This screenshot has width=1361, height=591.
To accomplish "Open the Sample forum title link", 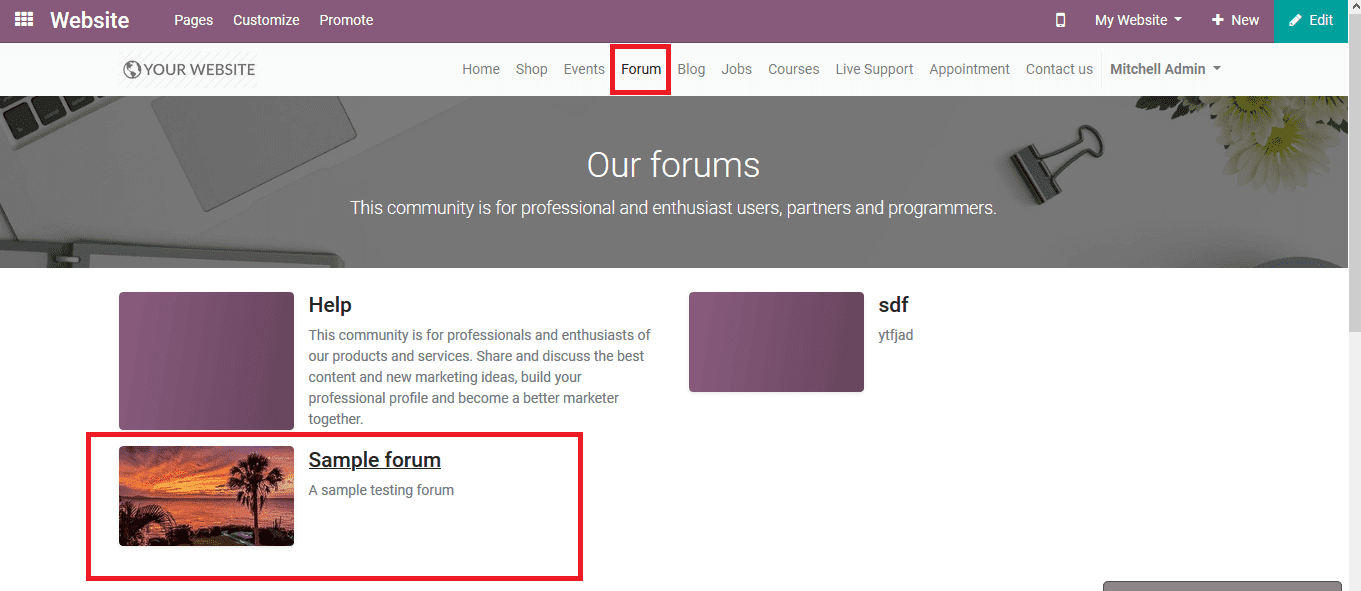I will click(374, 460).
